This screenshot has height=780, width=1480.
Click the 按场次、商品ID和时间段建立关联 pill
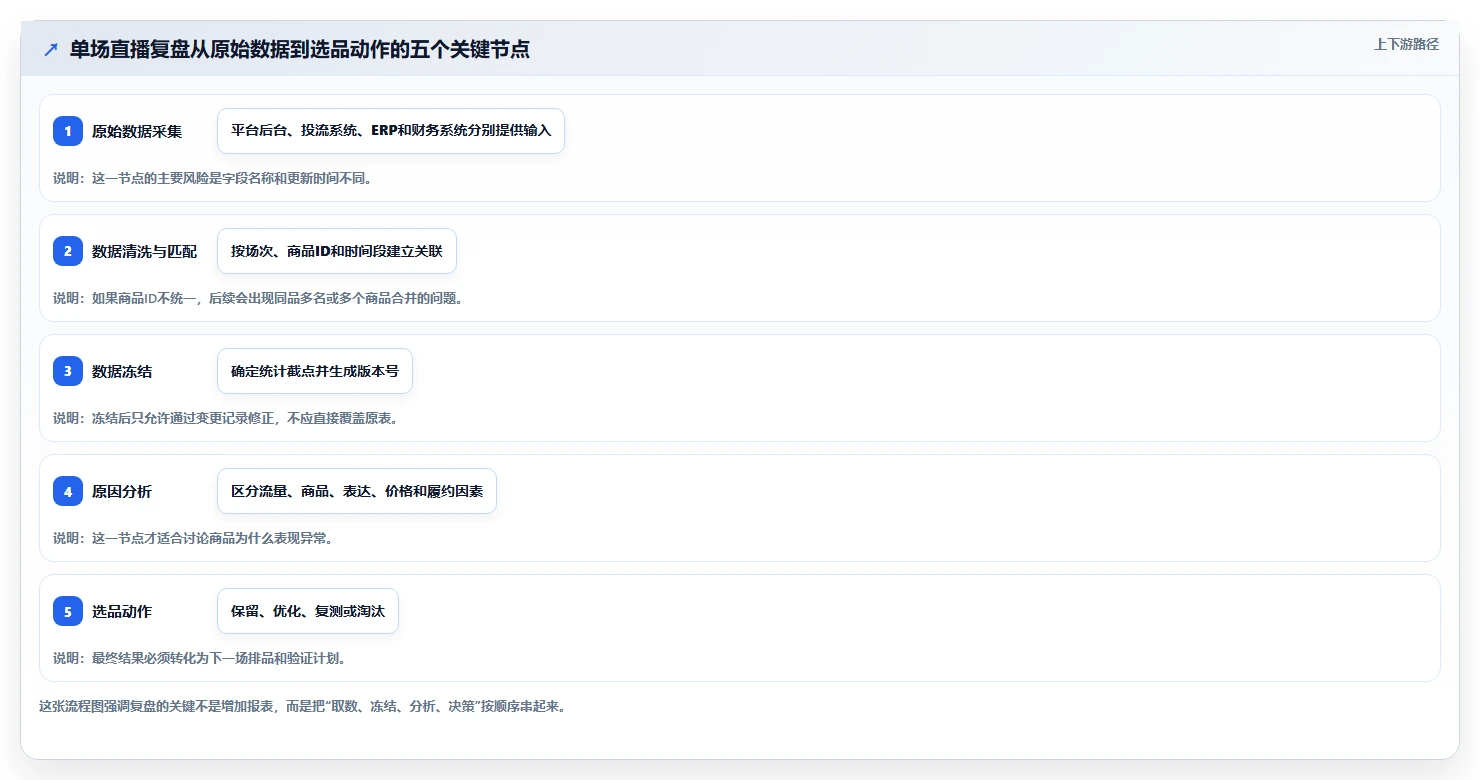click(337, 251)
